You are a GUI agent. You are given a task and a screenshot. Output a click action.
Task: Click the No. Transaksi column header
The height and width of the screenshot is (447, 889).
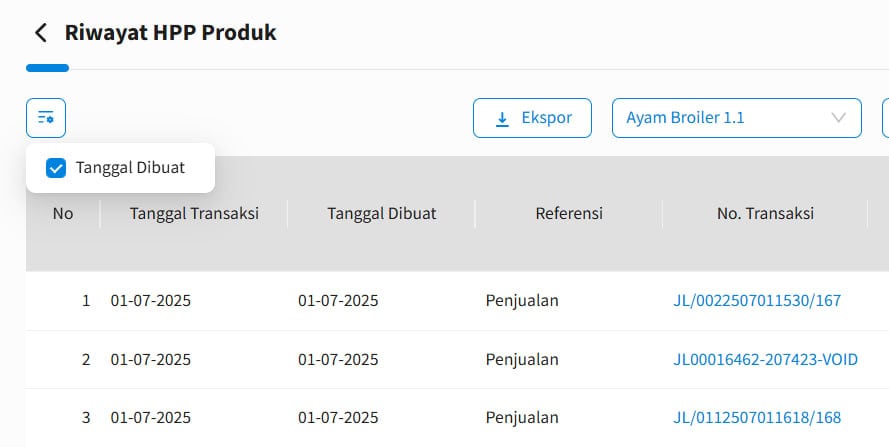tap(765, 214)
